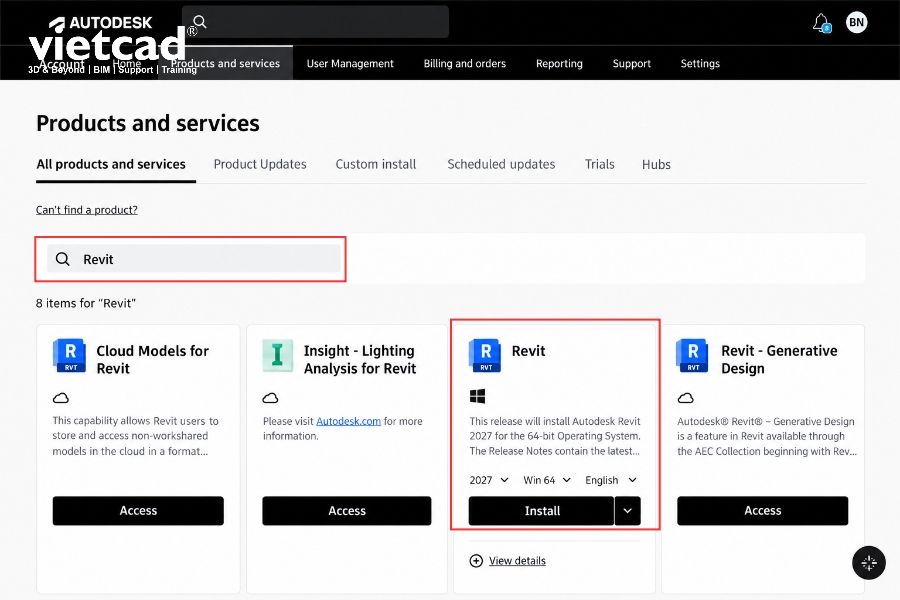This screenshot has height=600, width=900.
Task: Click Access on Insight - Lighting Analysis
Action: (x=347, y=510)
